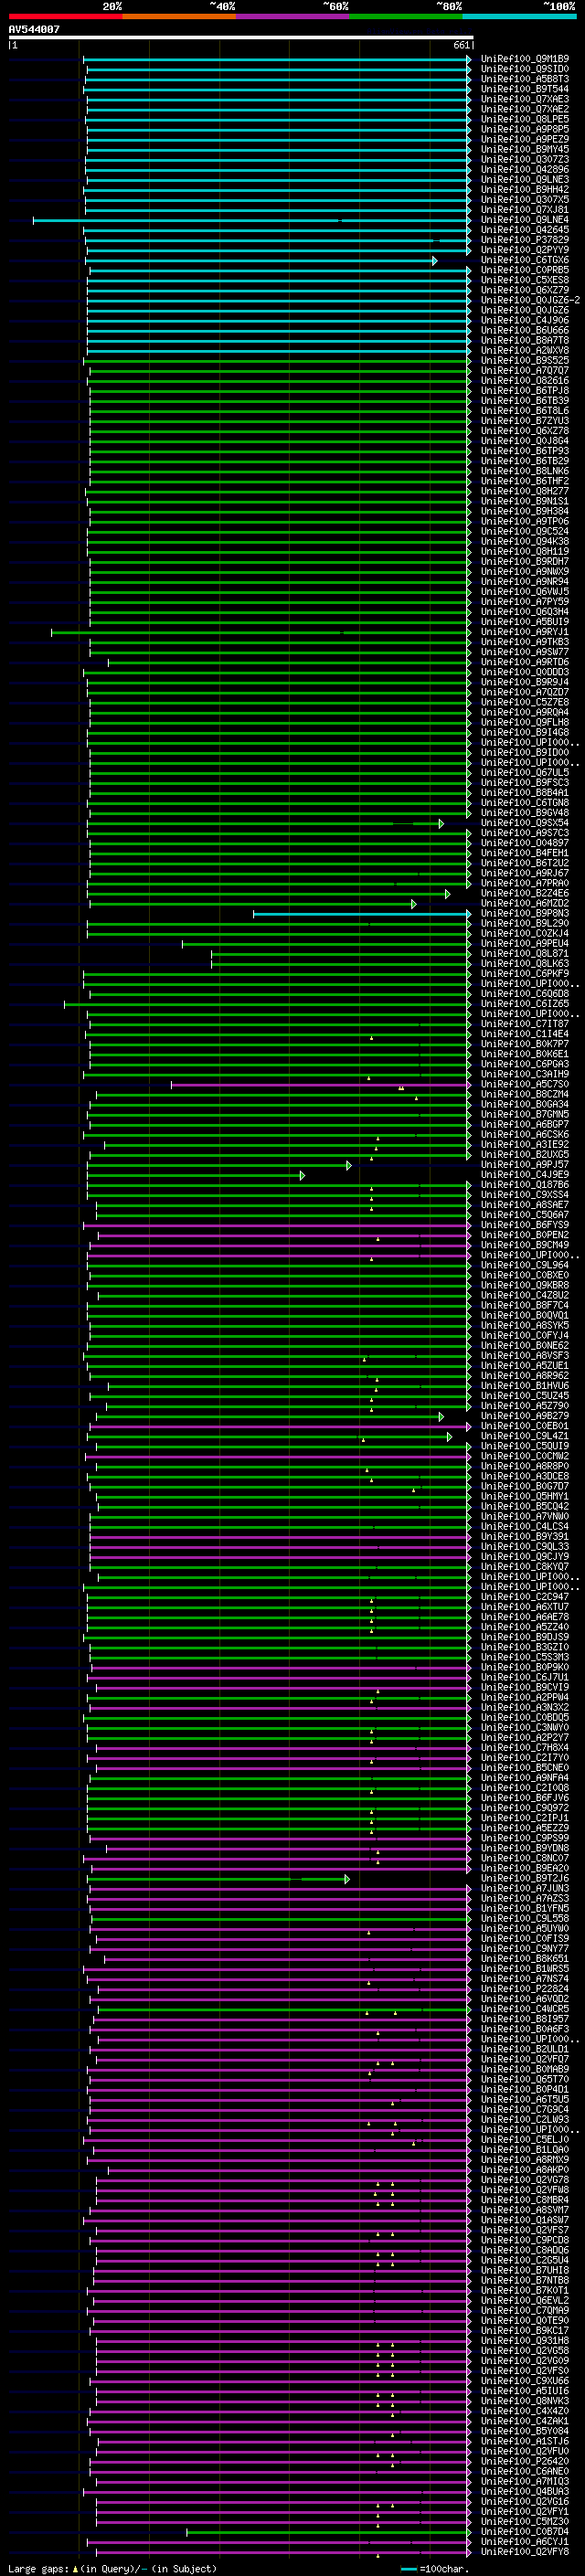
Task: Select hit UniRef100_C5MZ30
Action: click(x=525, y=2522)
